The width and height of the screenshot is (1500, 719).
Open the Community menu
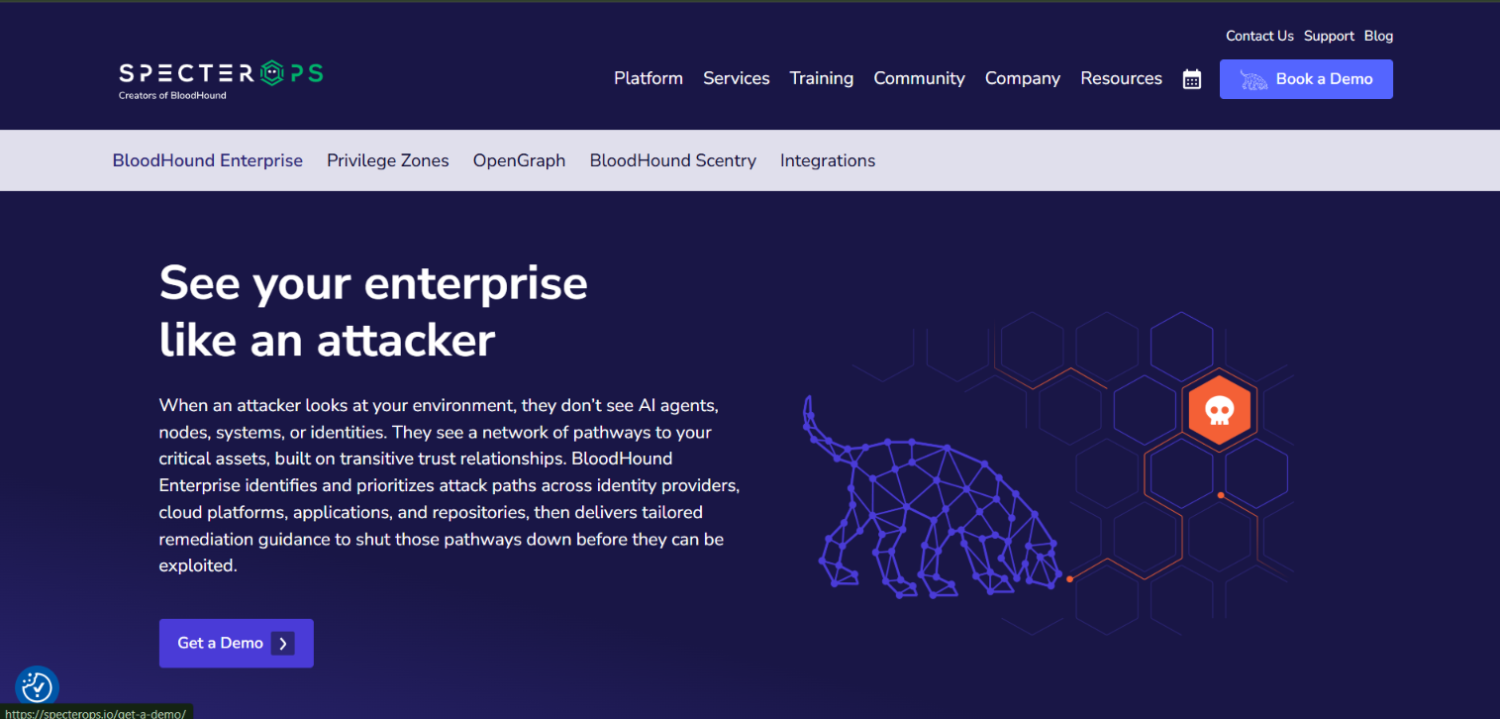pos(919,78)
